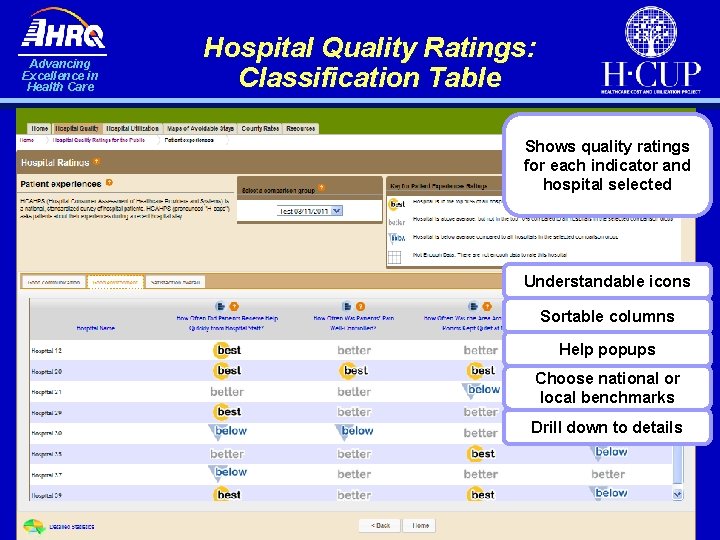Click Hospital 35 'best' rating for quiet rooms
The width and height of the screenshot is (720, 540).
pos(481,454)
